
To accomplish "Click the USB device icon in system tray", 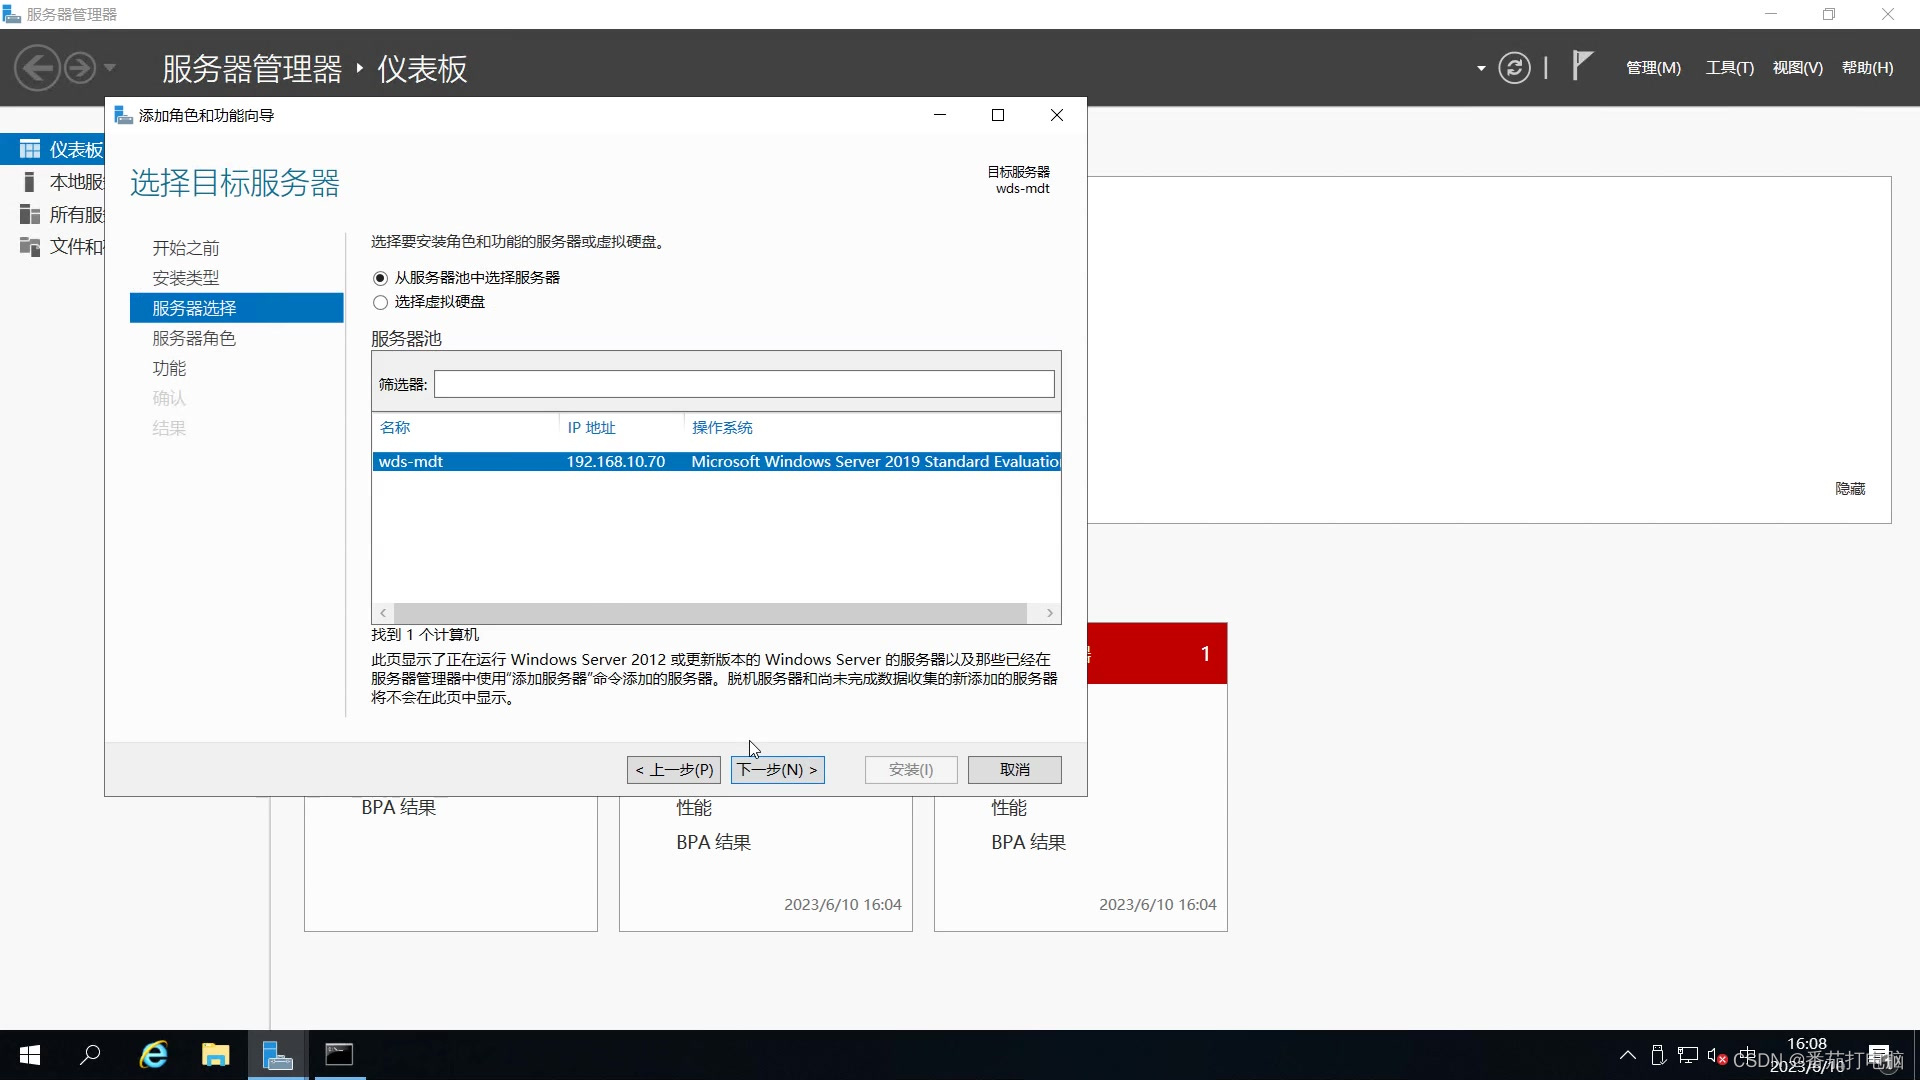I will pos(1658,1055).
